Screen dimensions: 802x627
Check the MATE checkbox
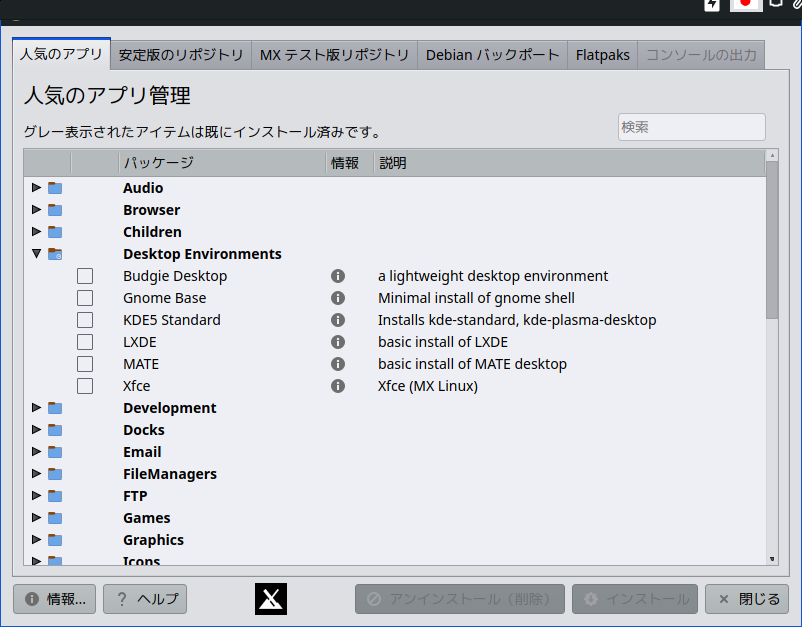tap(85, 364)
